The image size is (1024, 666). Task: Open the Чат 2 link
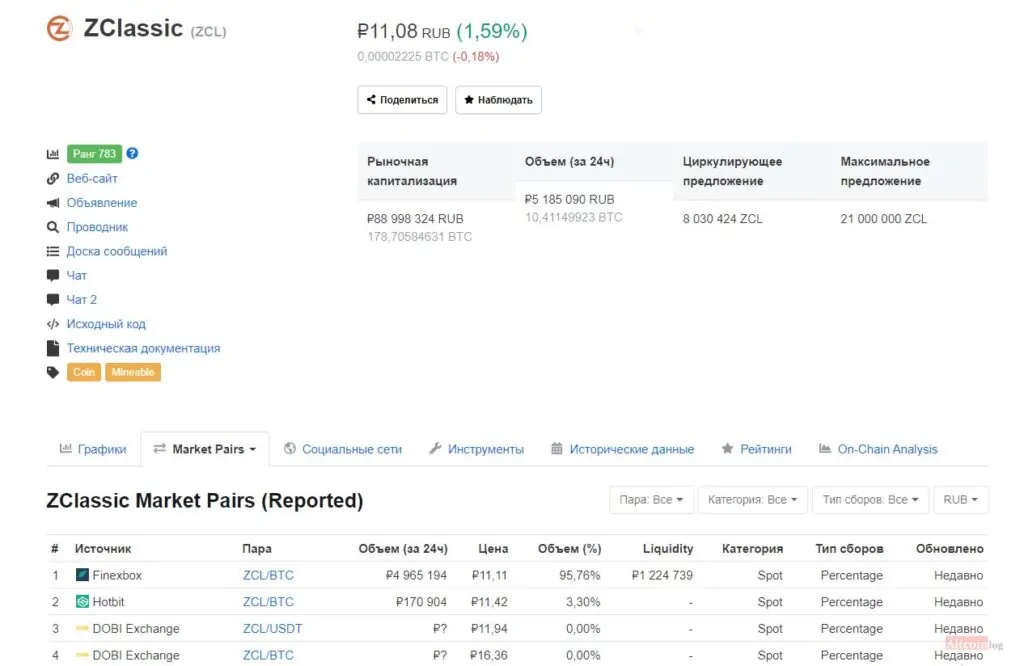(x=82, y=300)
